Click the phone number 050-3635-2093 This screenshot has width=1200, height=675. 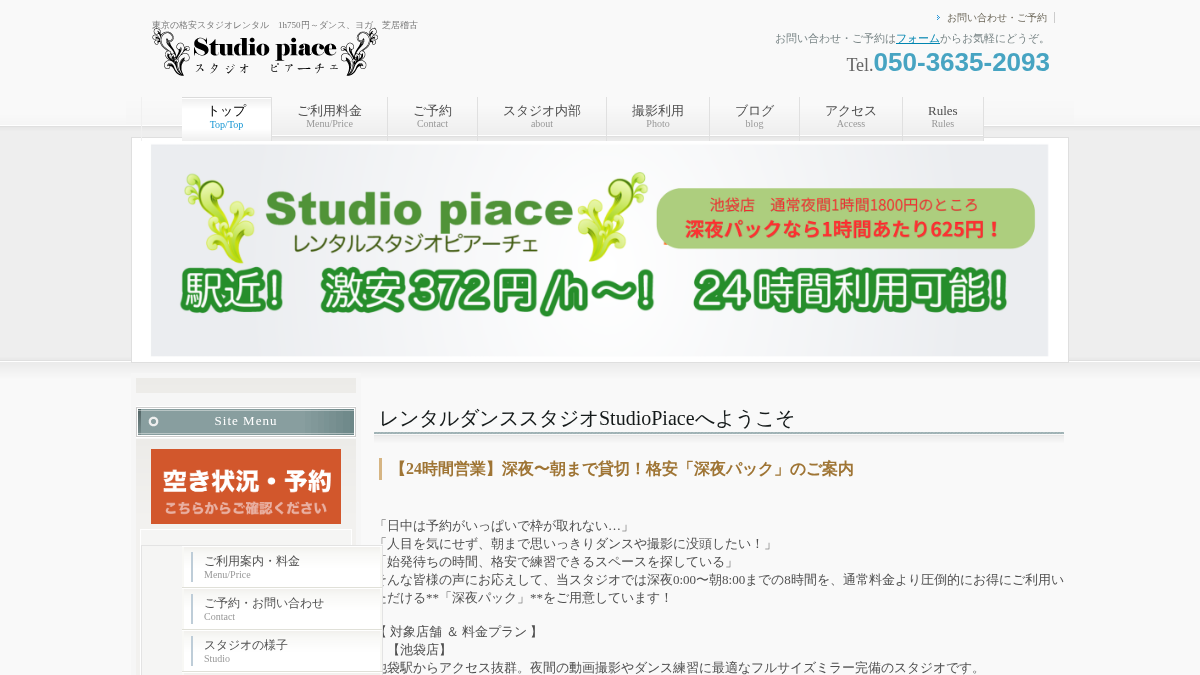pos(961,62)
